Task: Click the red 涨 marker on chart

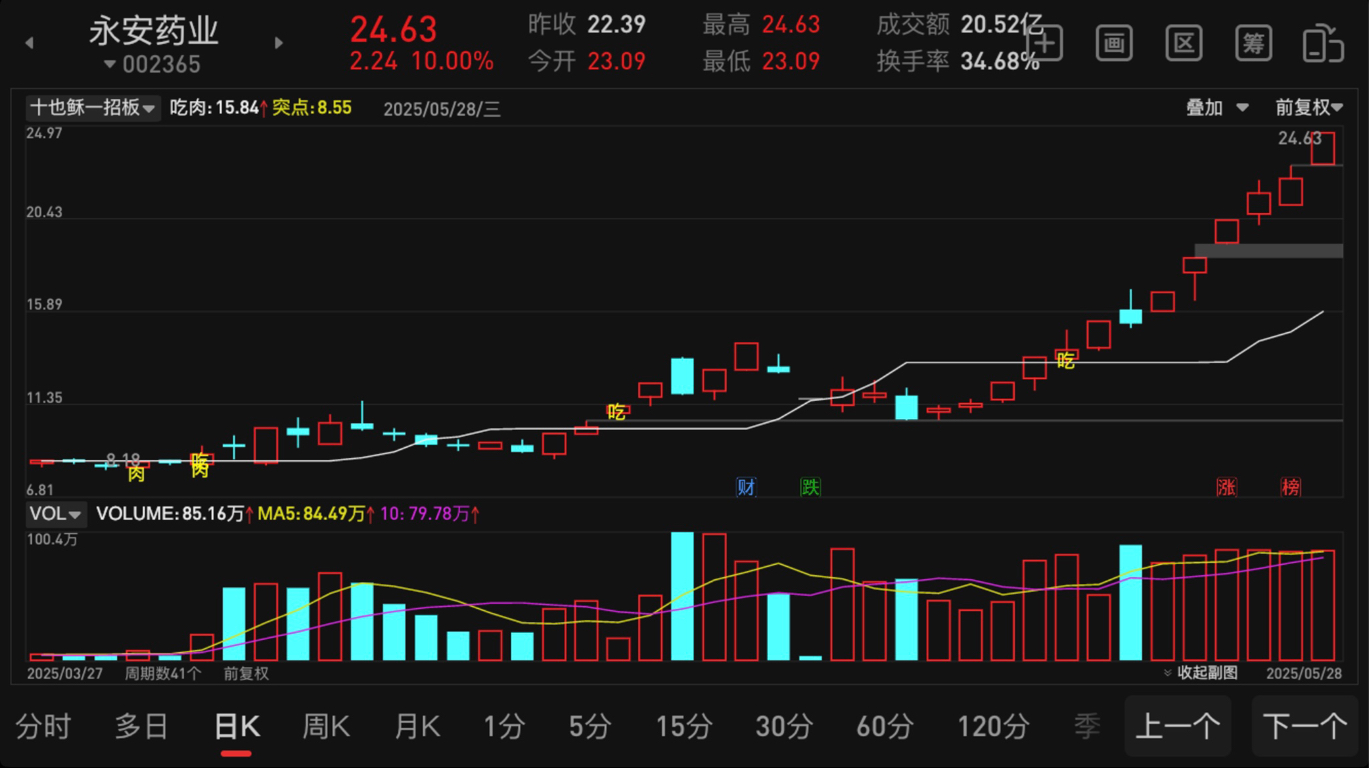Action: [1227, 487]
